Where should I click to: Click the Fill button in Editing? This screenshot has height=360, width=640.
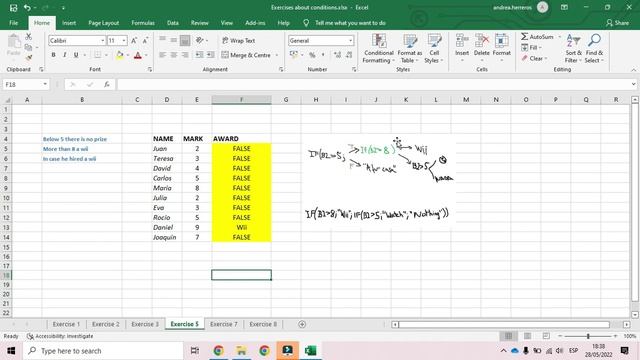531,48
